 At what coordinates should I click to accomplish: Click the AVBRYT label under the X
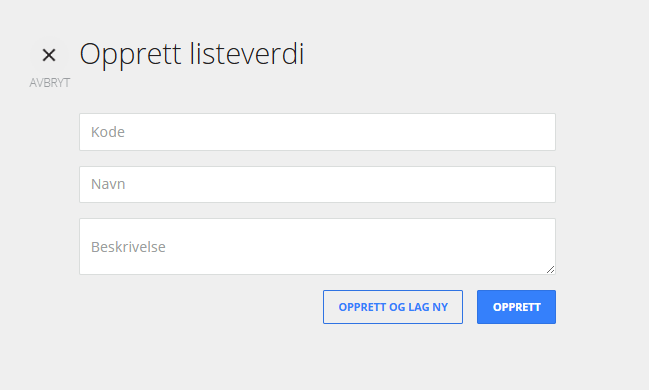(50, 83)
